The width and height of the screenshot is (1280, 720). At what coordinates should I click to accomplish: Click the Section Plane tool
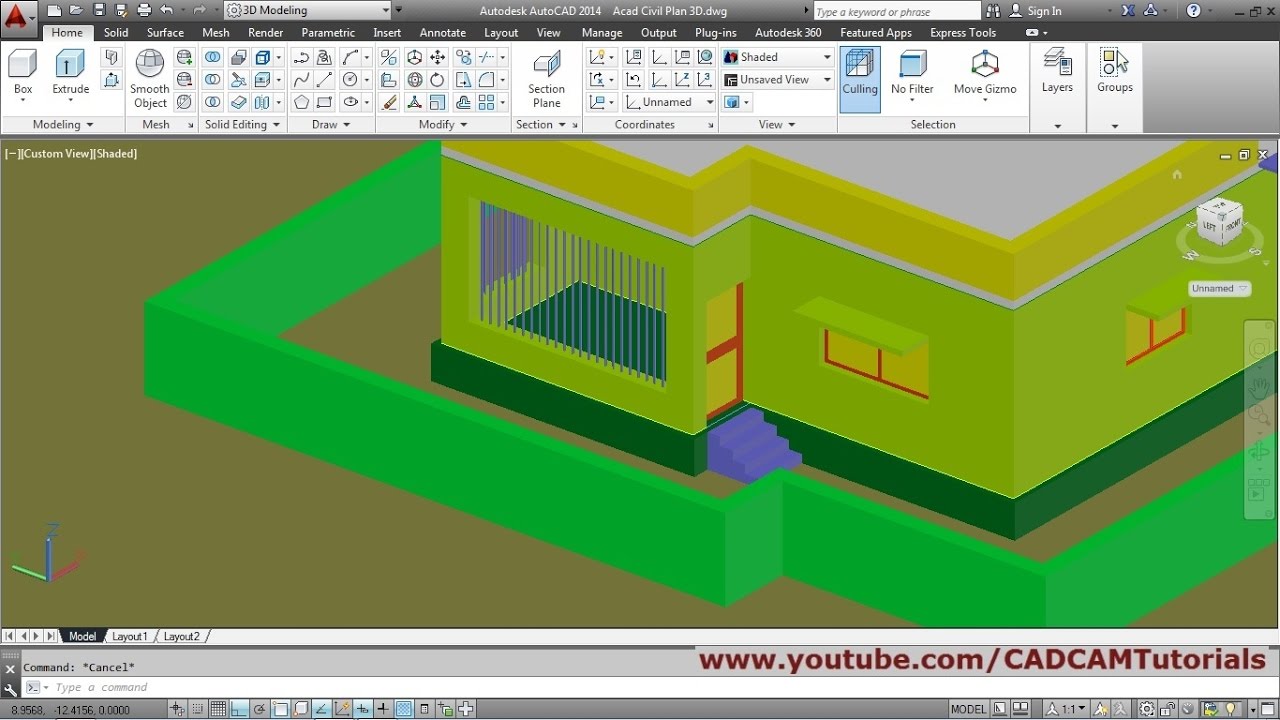click(x=547, y=79)
